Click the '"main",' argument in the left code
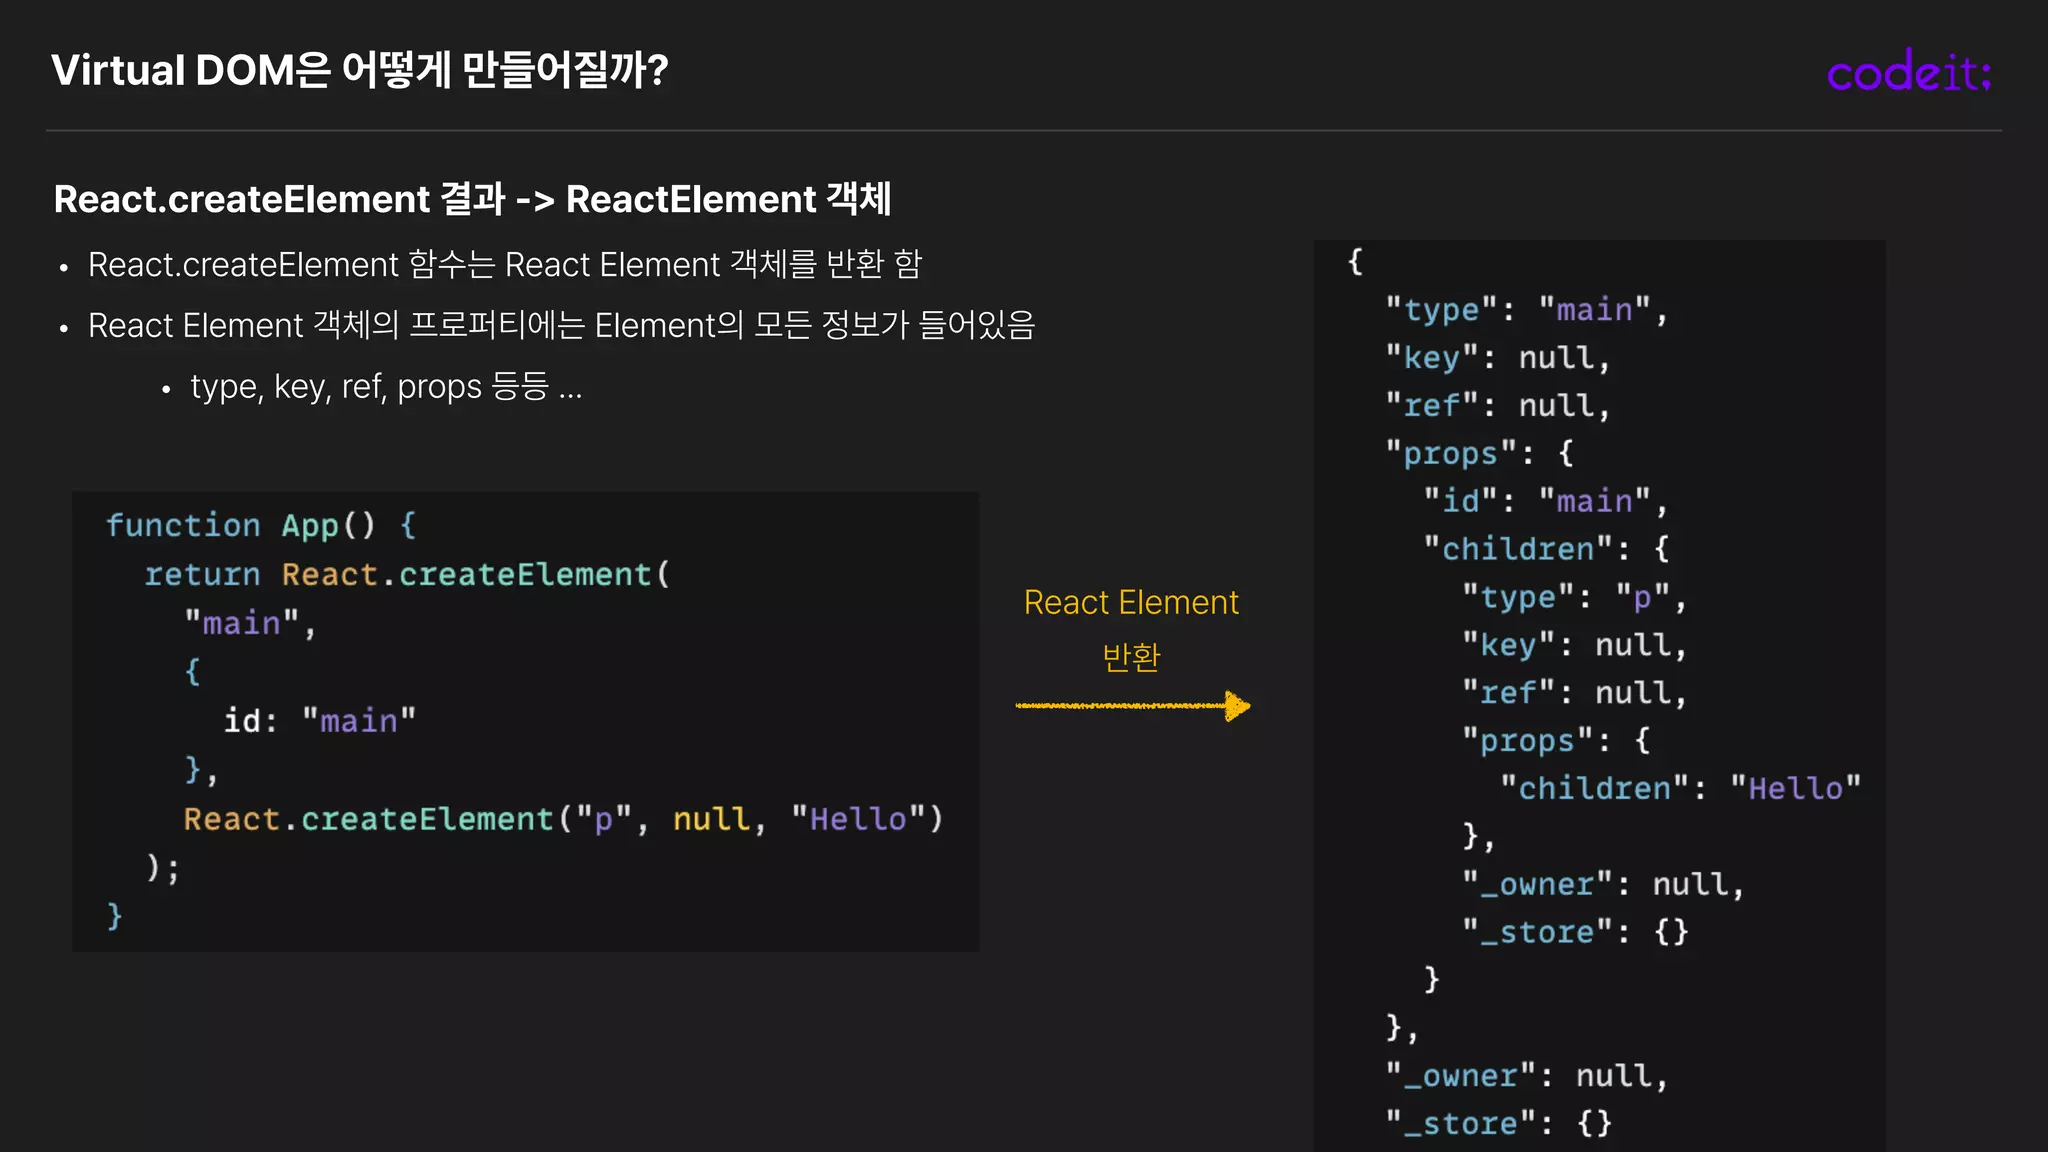This screenshot has height=1152, width=2048. pyautogui.click(x=250, y=623)
